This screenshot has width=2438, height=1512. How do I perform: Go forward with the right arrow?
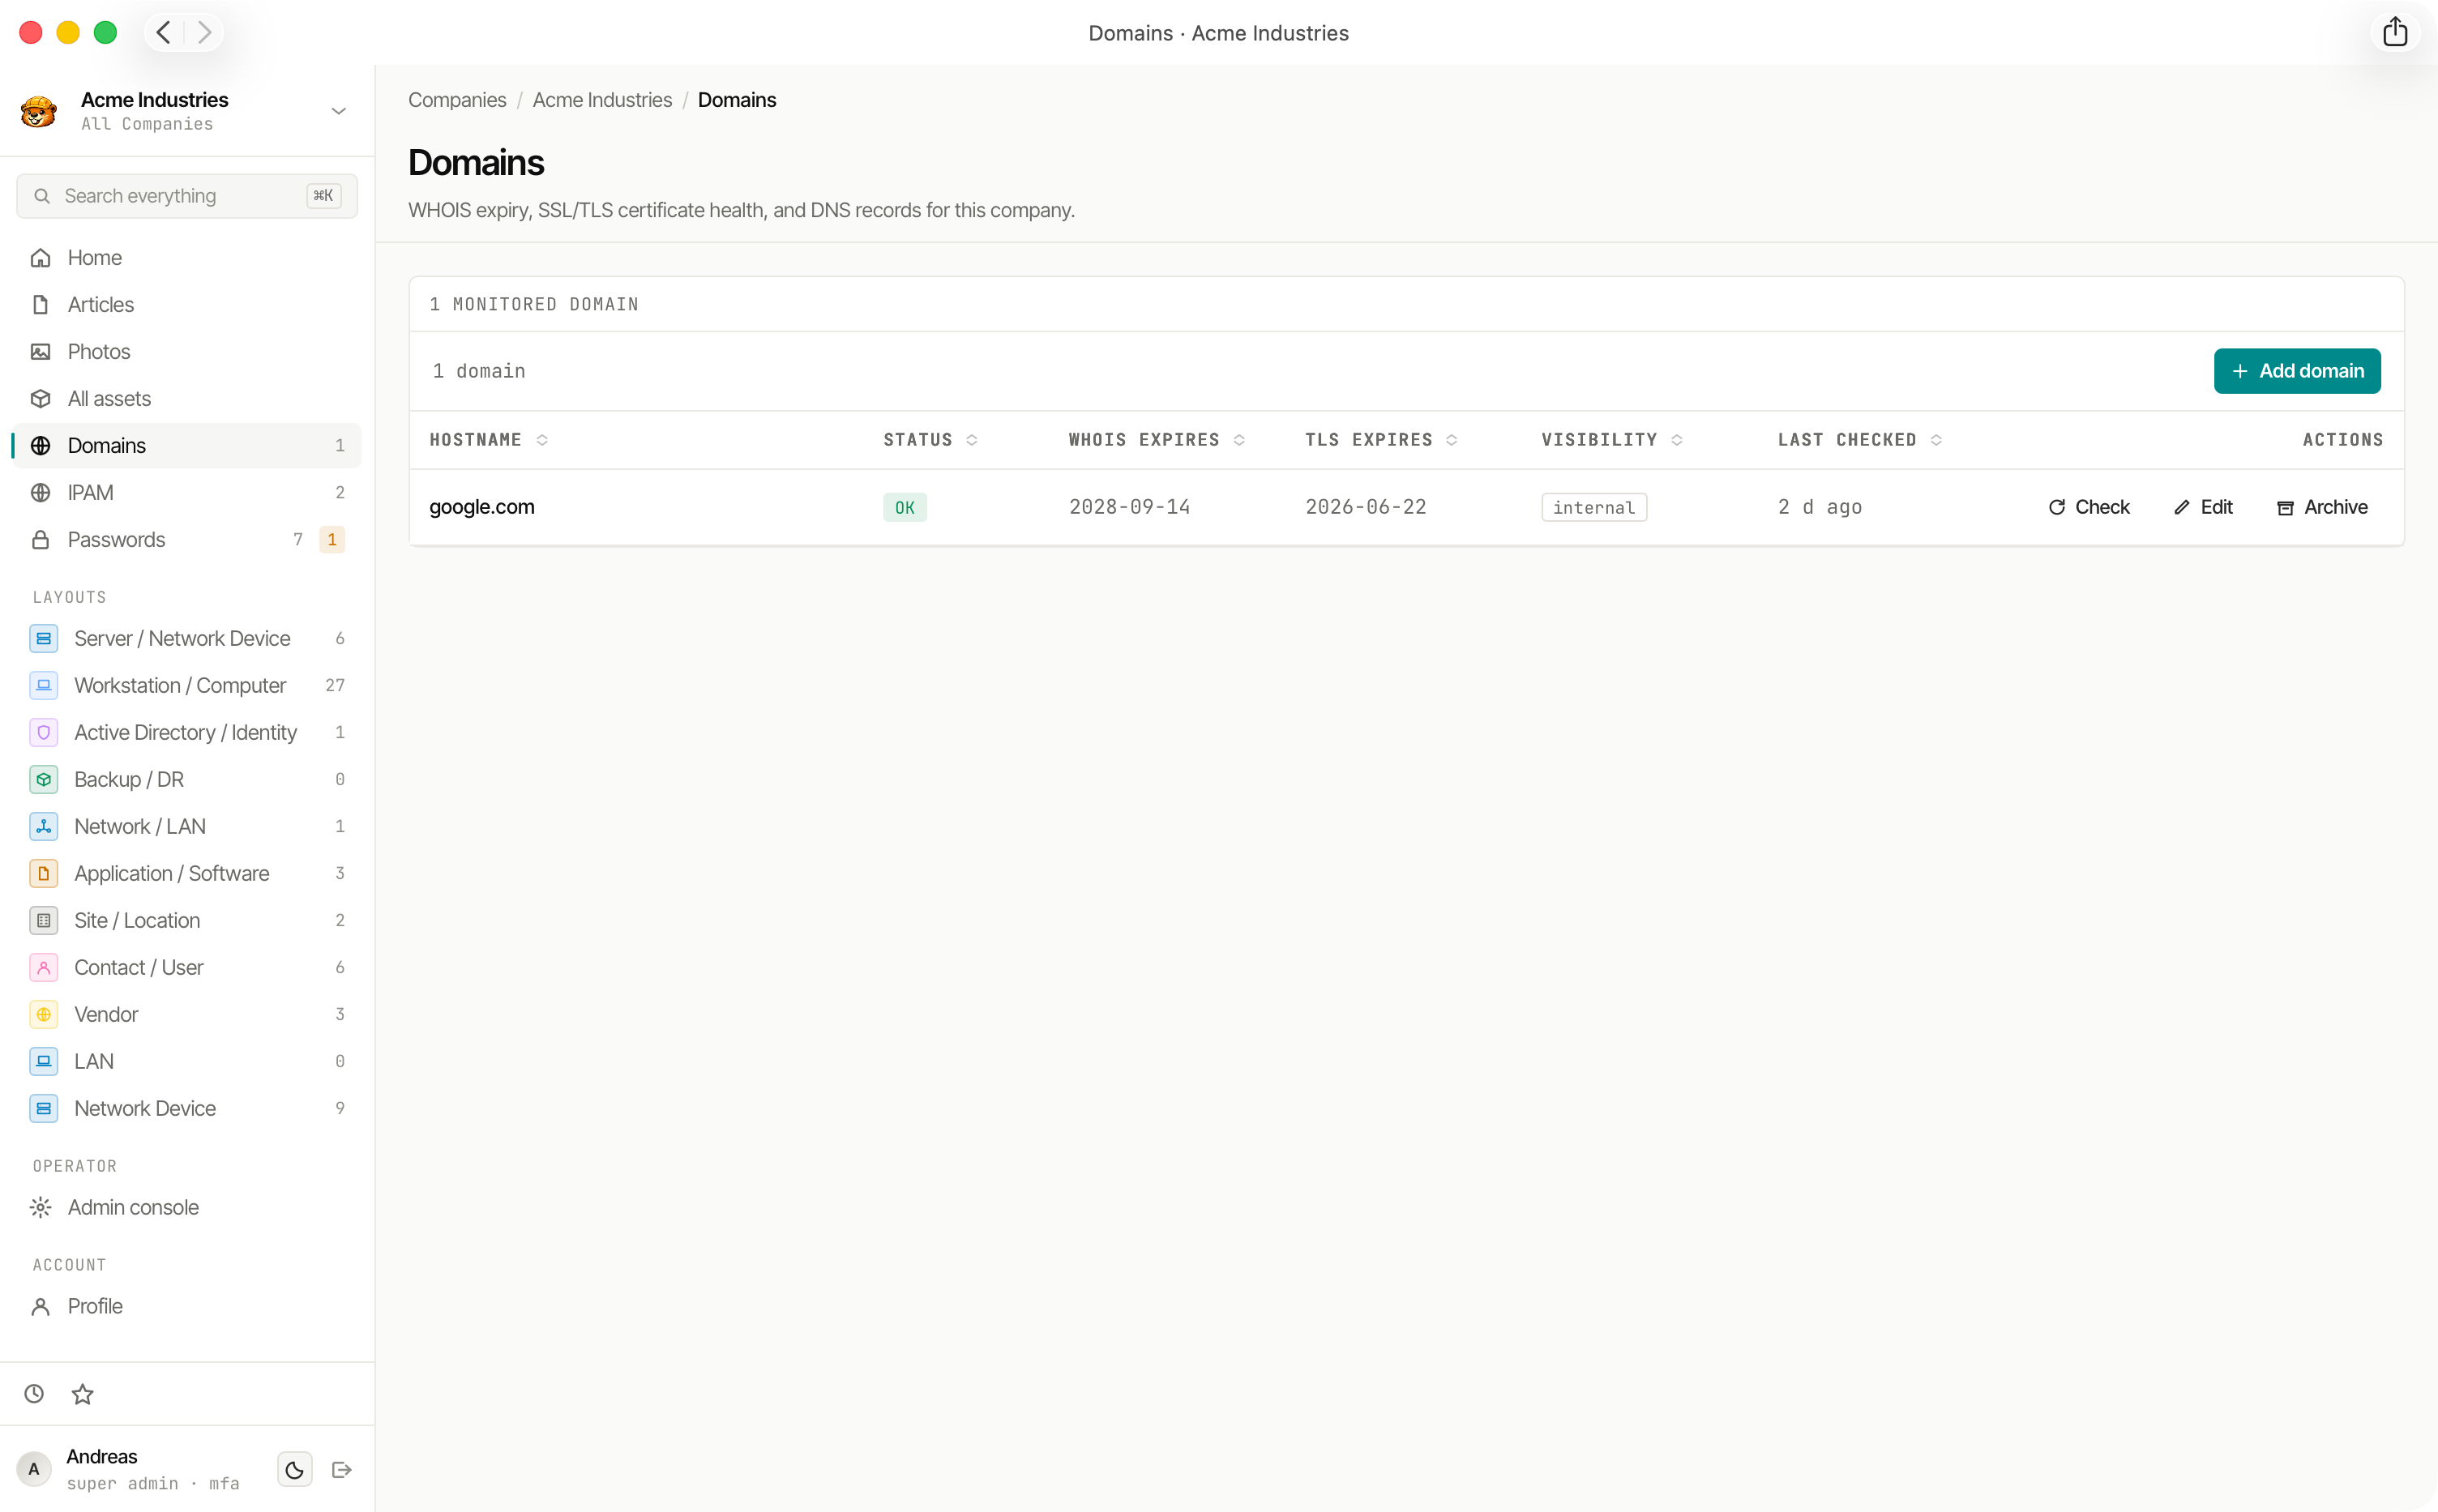pos(204,33)
